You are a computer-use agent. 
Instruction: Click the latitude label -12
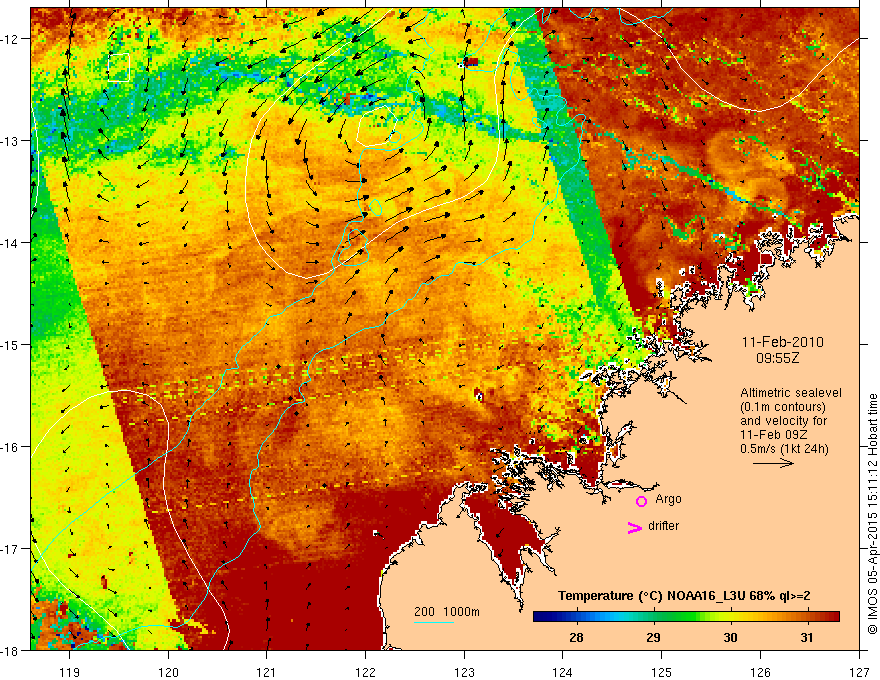pyautogui.click(x=10, y=39)
